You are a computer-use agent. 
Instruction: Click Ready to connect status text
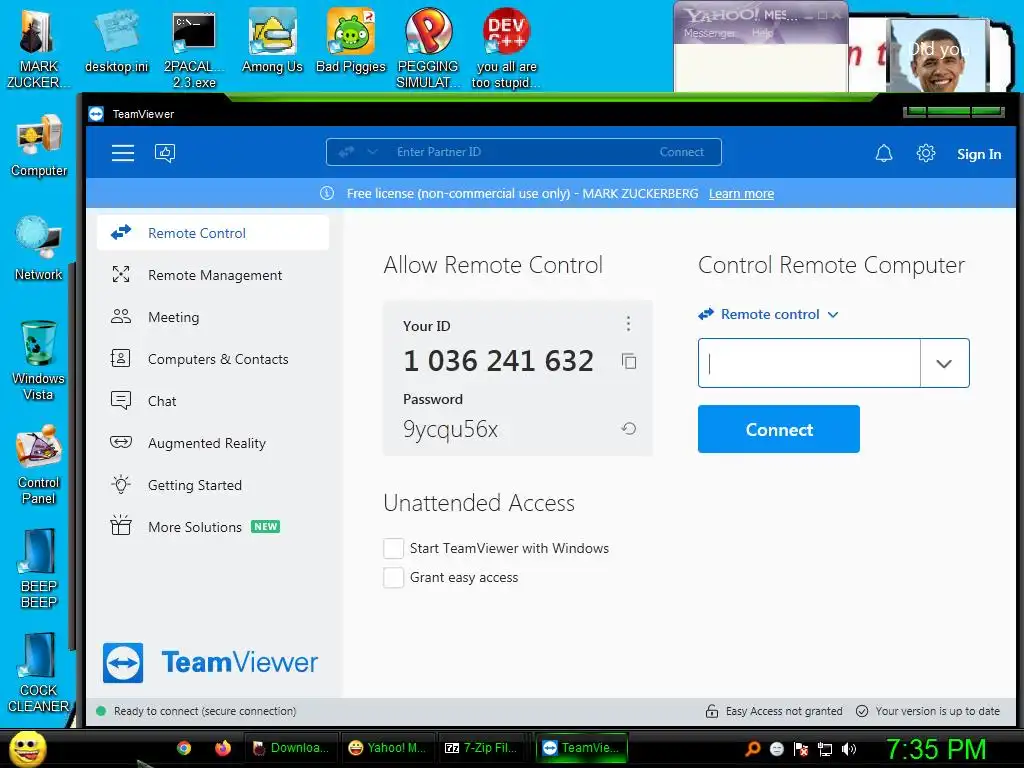[x=205, y=711]
